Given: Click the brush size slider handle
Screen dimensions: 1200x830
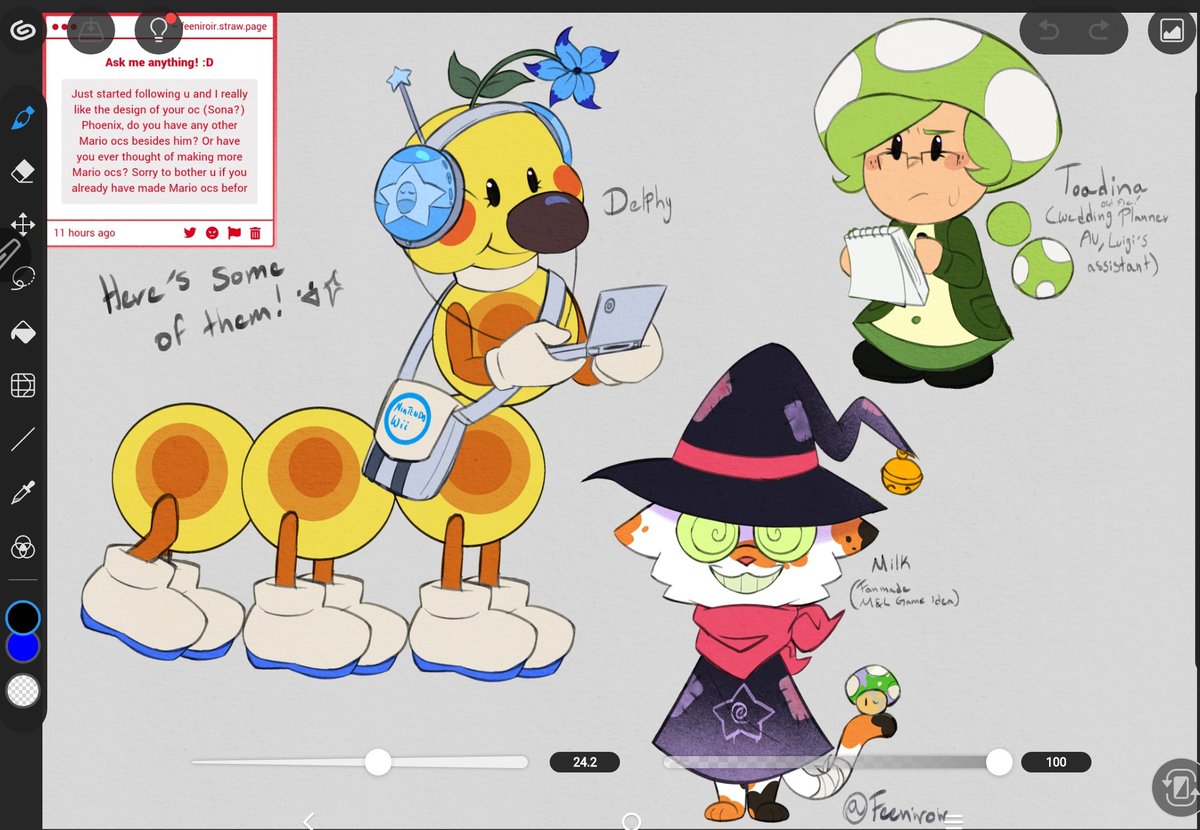Looking at the screenshot, I should (378, 762).
